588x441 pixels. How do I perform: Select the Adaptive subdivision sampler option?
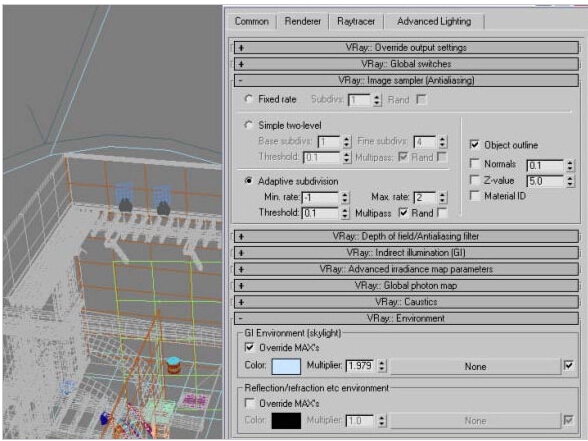click(x=249, y=181)
